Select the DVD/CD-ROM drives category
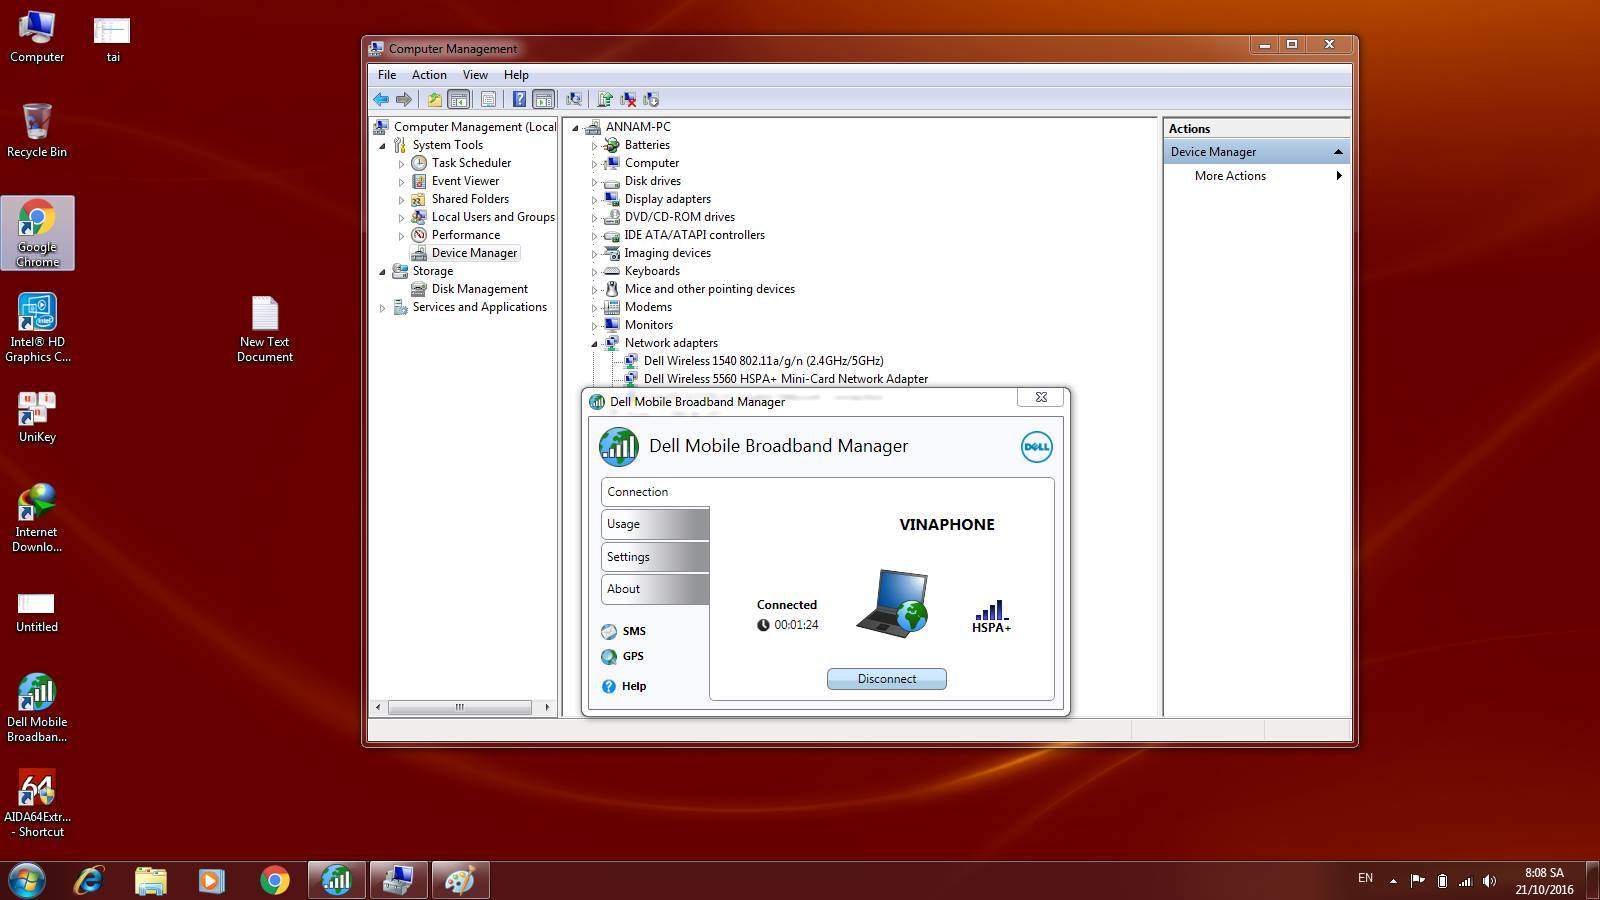The width and height of the screenshot is (1600, 900). [679, 217]
